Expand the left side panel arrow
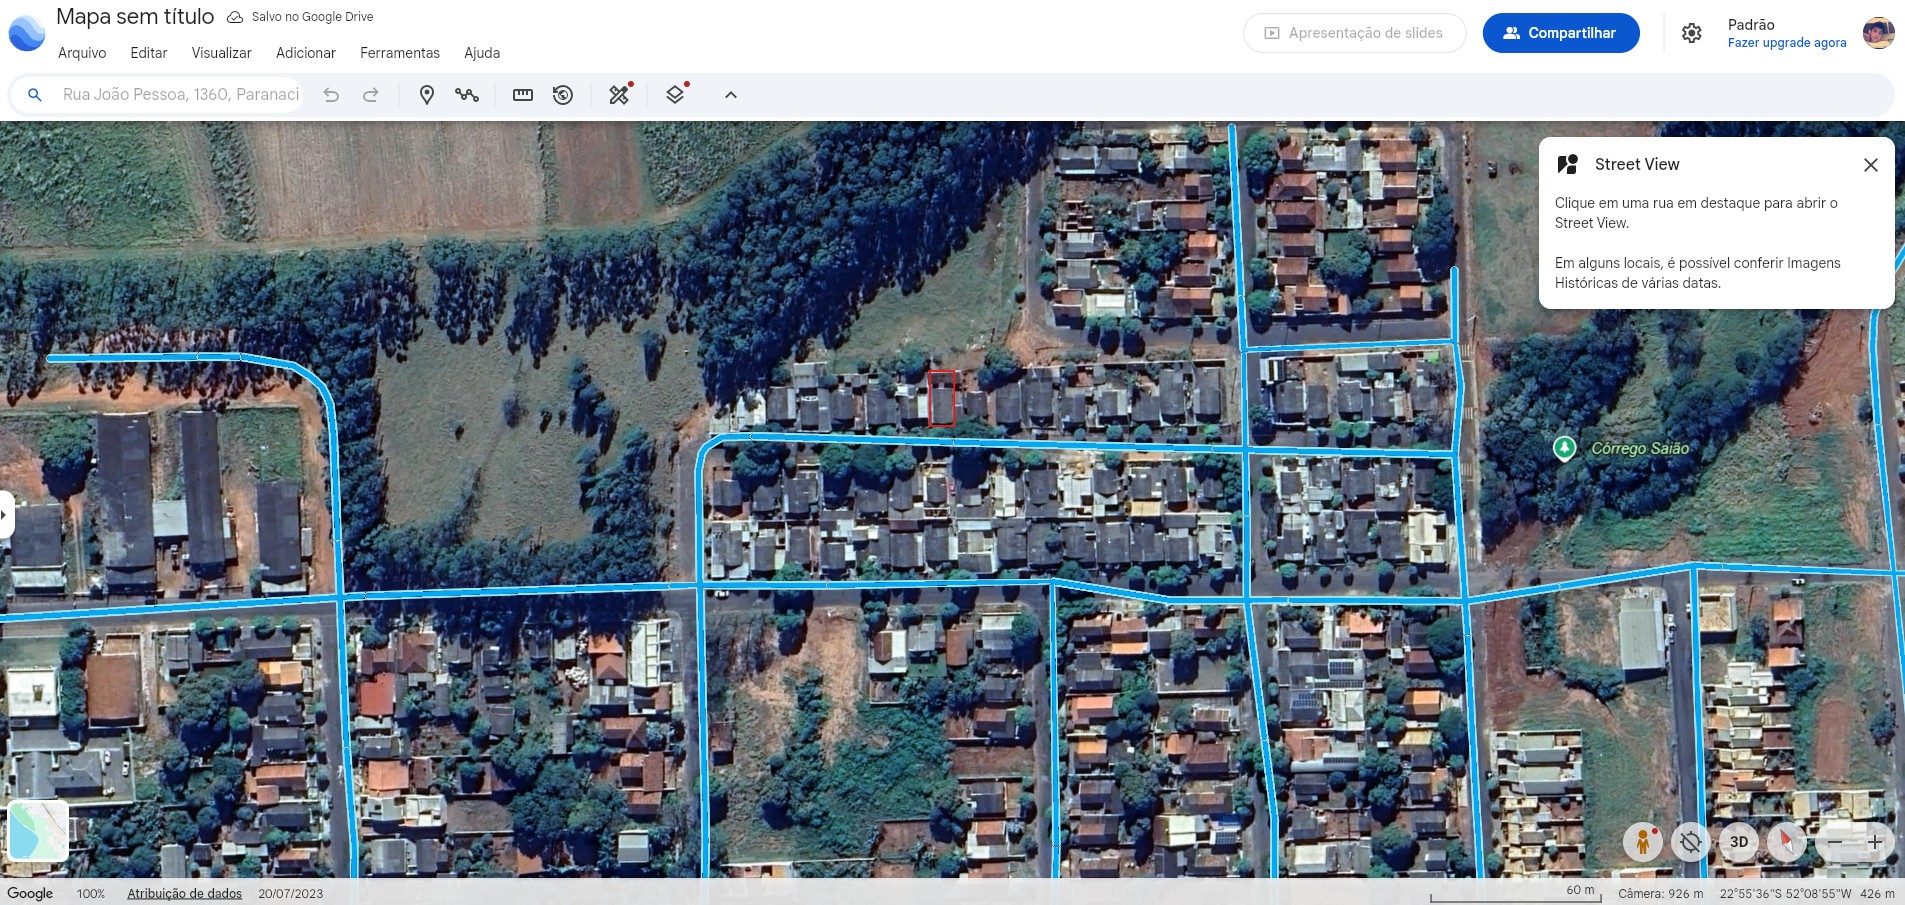The height and width of the screenshot is (905, 1905). click(5, 515)
